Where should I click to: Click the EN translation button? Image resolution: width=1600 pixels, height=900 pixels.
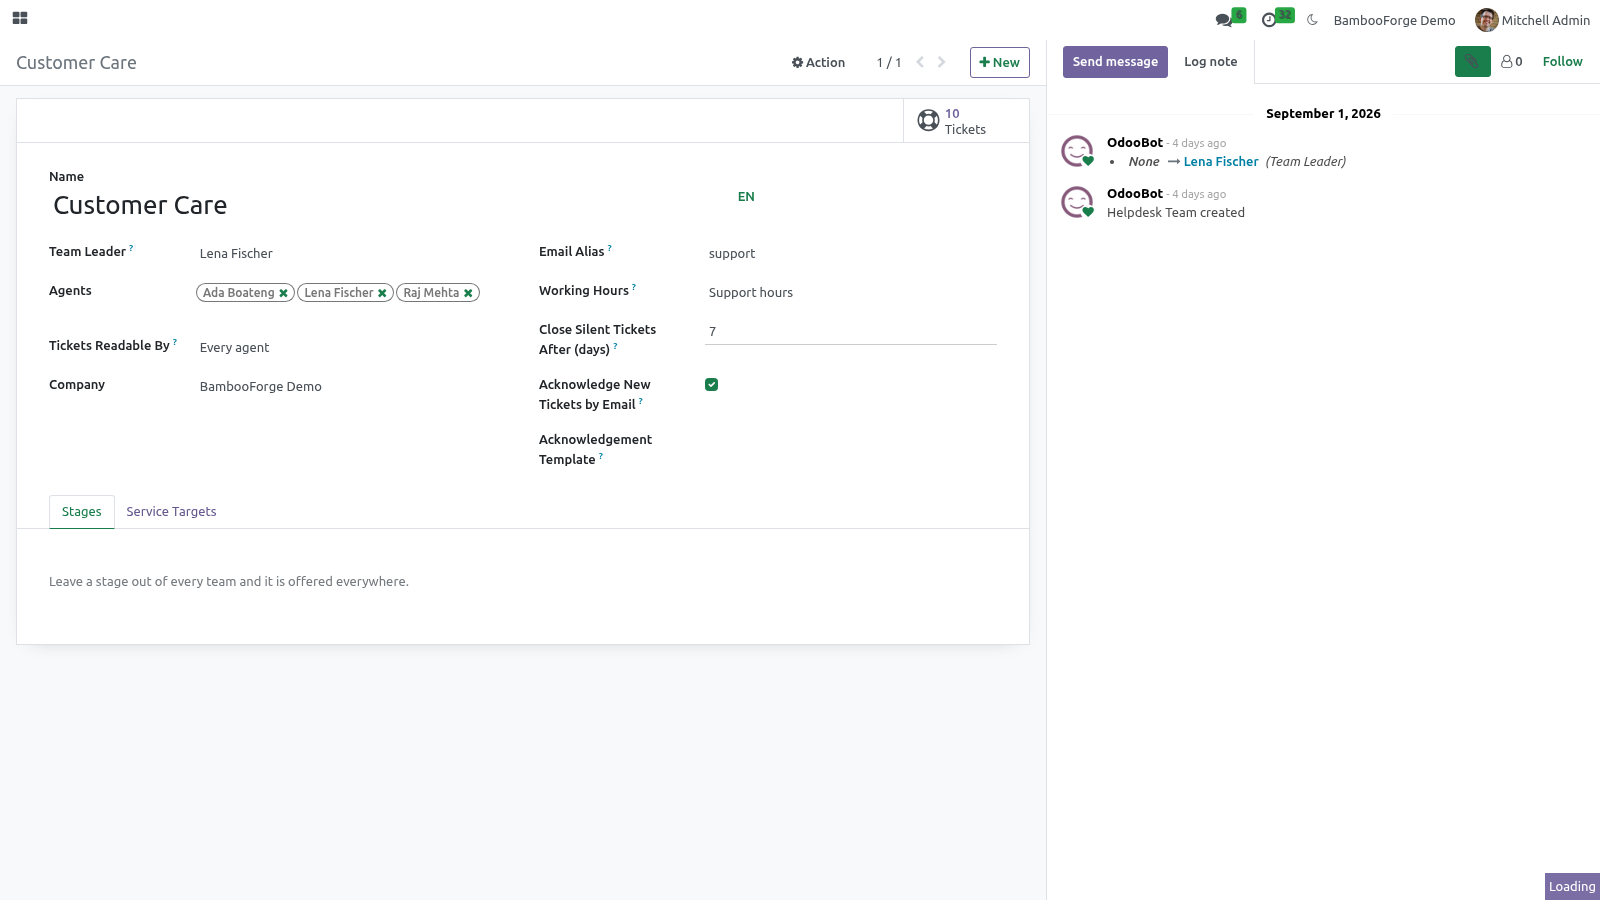pyautogui.click(x=746, y=197)
